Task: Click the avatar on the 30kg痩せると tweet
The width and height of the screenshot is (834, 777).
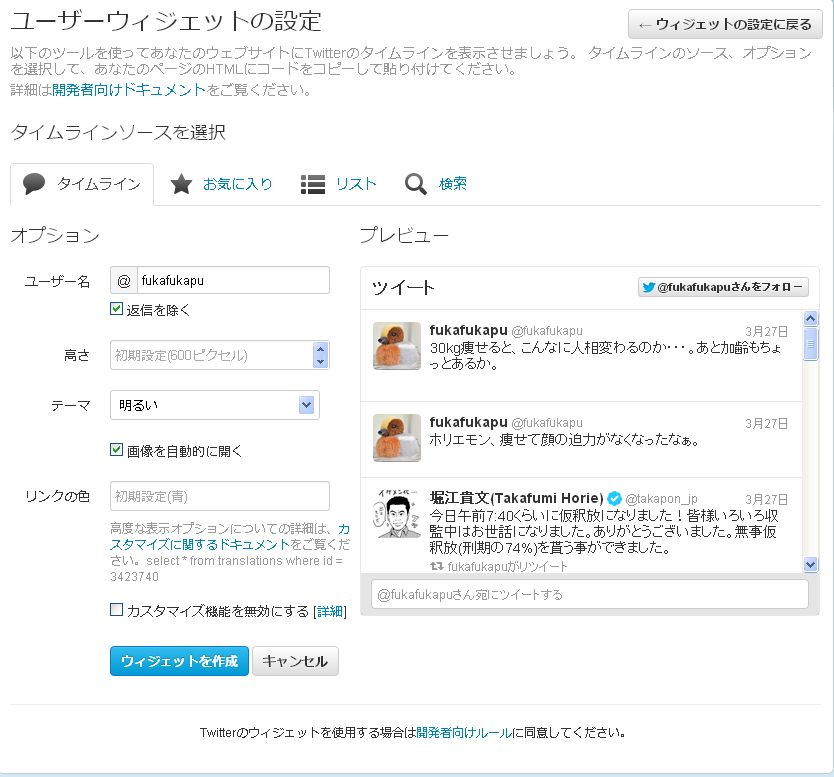Action: [x=397, y=346]
